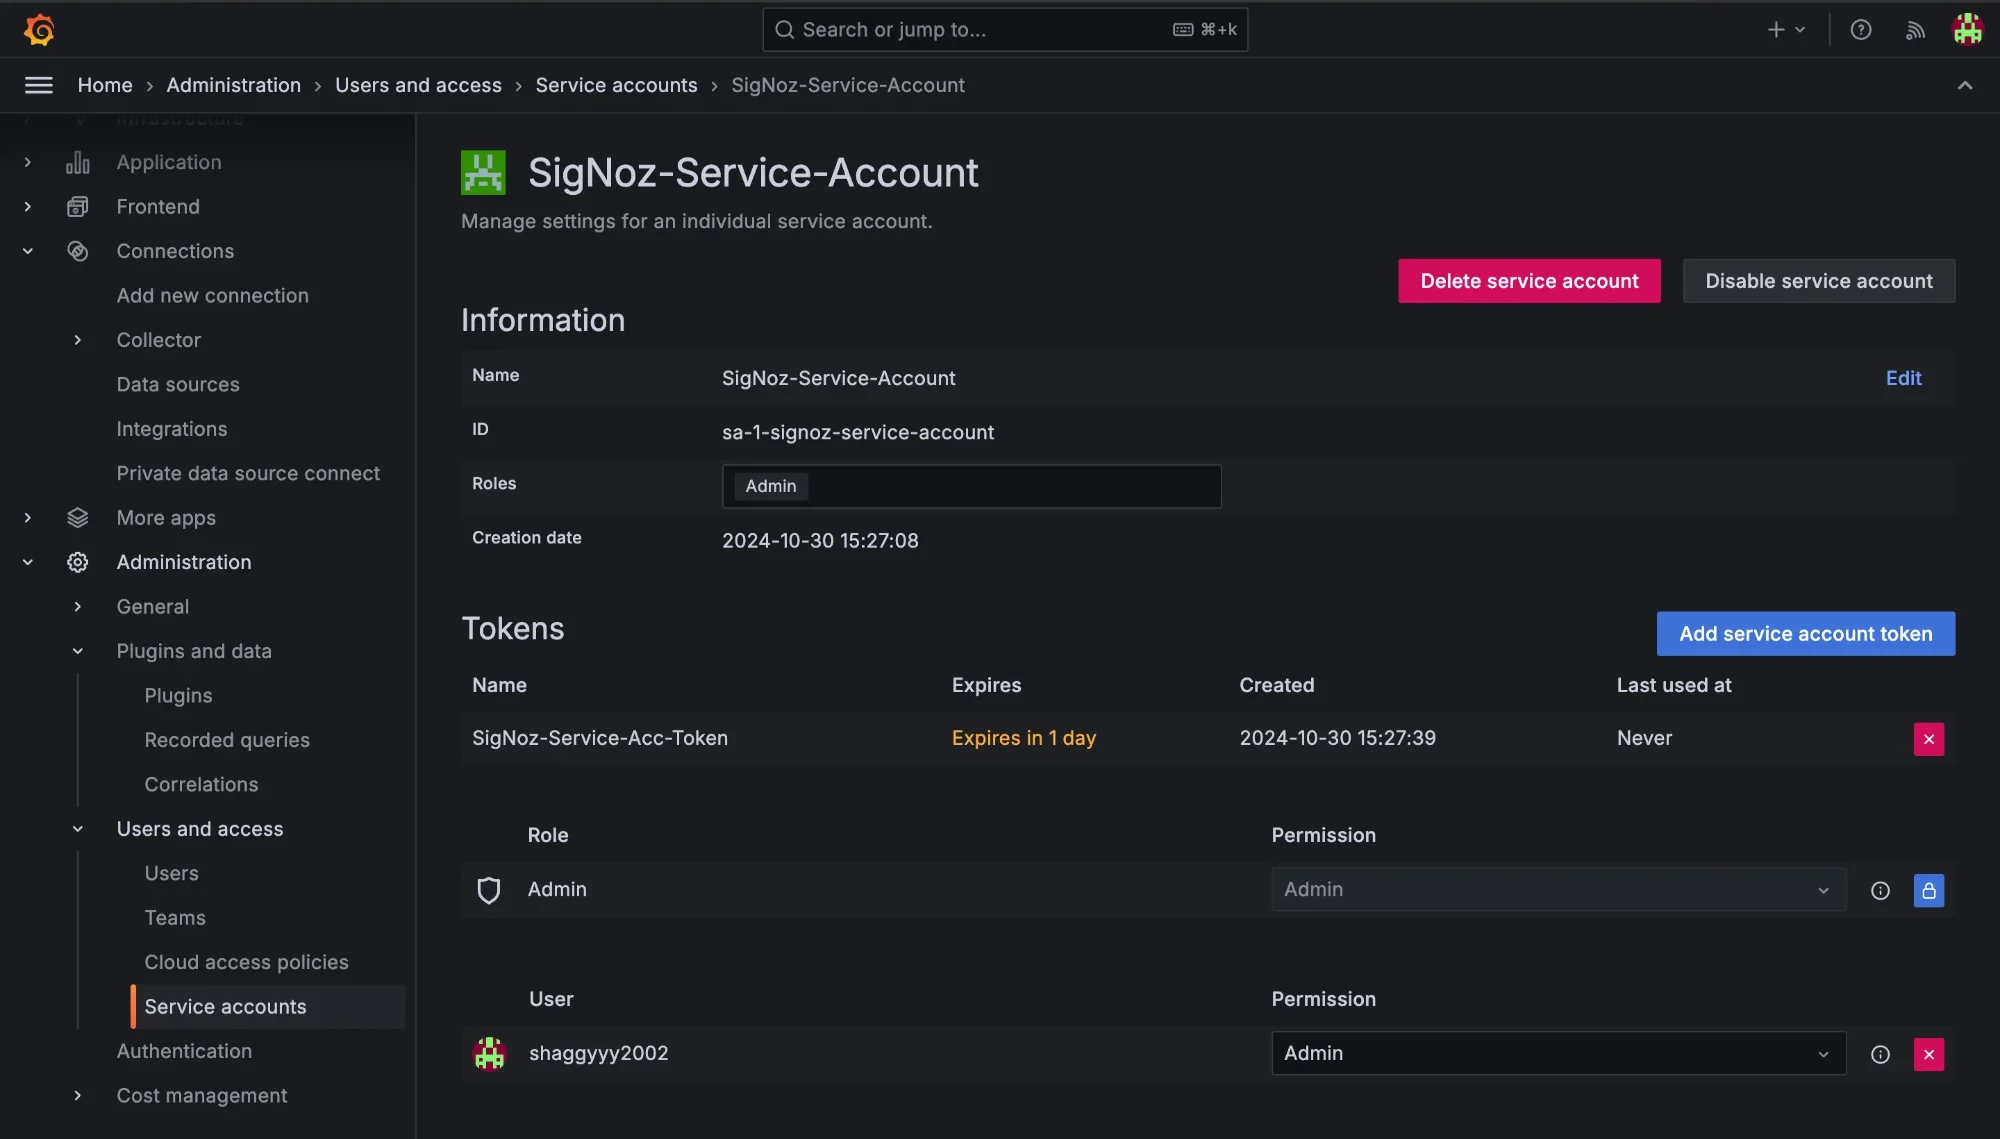
Task: Click the Application bar-chart icon
Action: coord(78,162)
